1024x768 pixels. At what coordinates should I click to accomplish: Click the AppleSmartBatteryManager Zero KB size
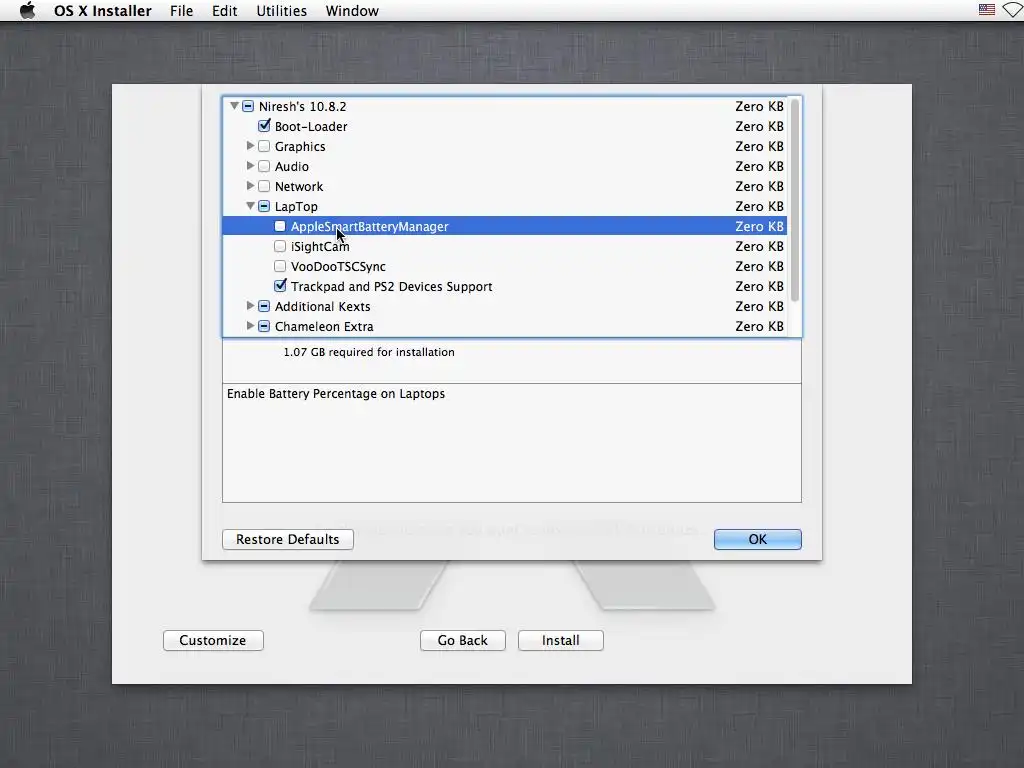point(759,226)
